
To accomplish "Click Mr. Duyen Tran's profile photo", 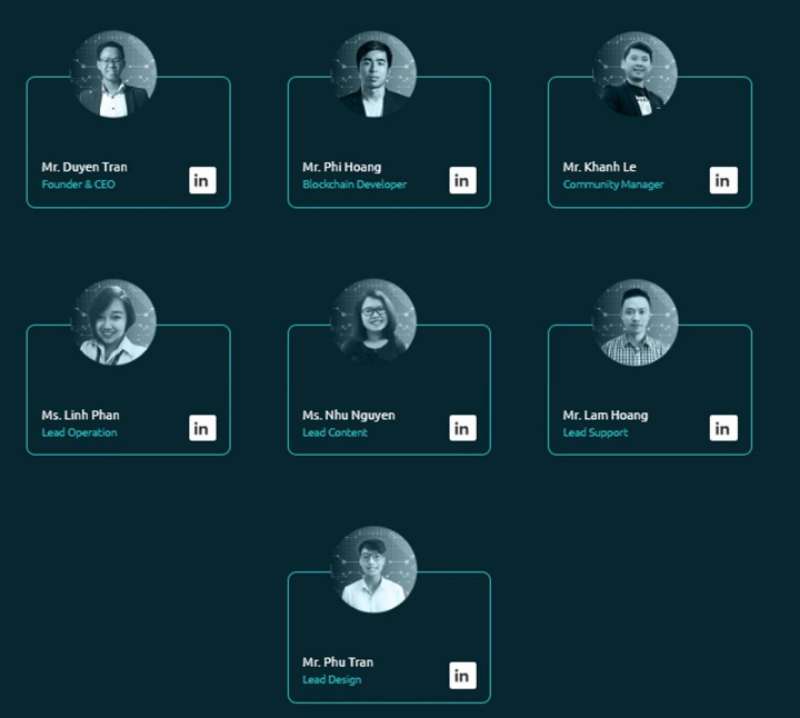I will tap(113, 74).
